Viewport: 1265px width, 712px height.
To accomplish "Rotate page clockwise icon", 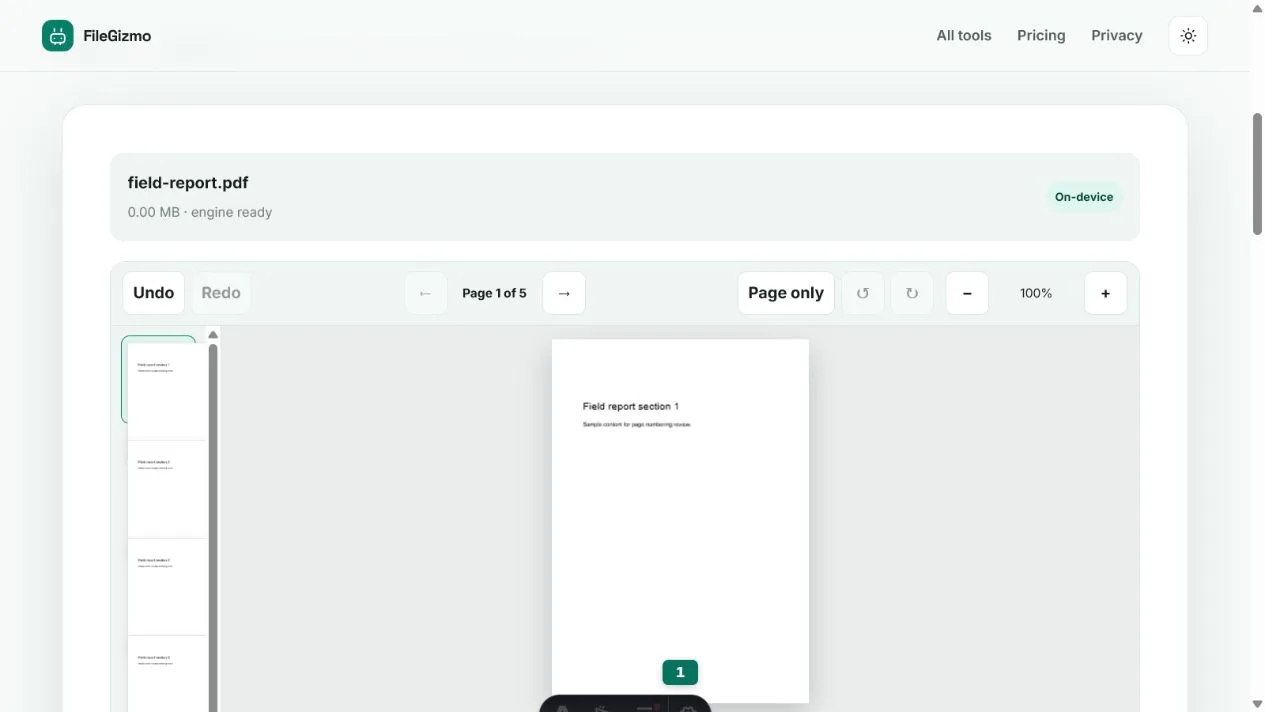I will click(912, 293).
